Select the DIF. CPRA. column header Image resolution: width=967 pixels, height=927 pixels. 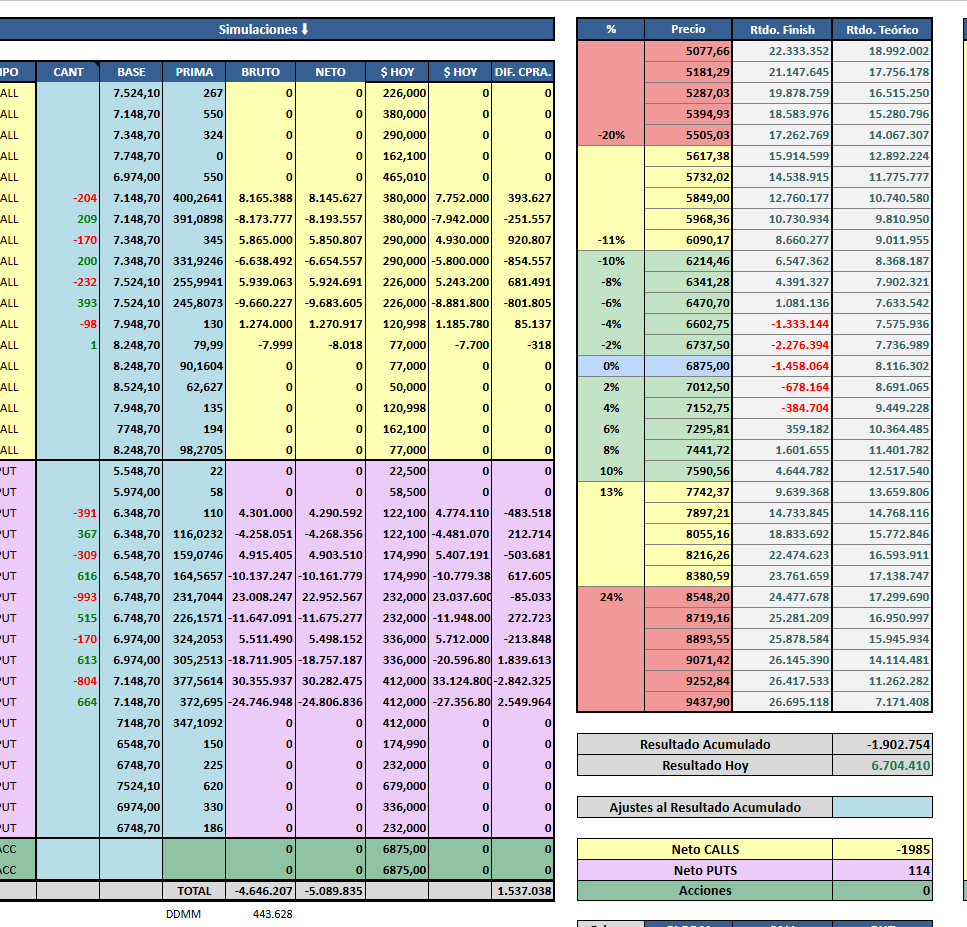(x=522, y=72)
